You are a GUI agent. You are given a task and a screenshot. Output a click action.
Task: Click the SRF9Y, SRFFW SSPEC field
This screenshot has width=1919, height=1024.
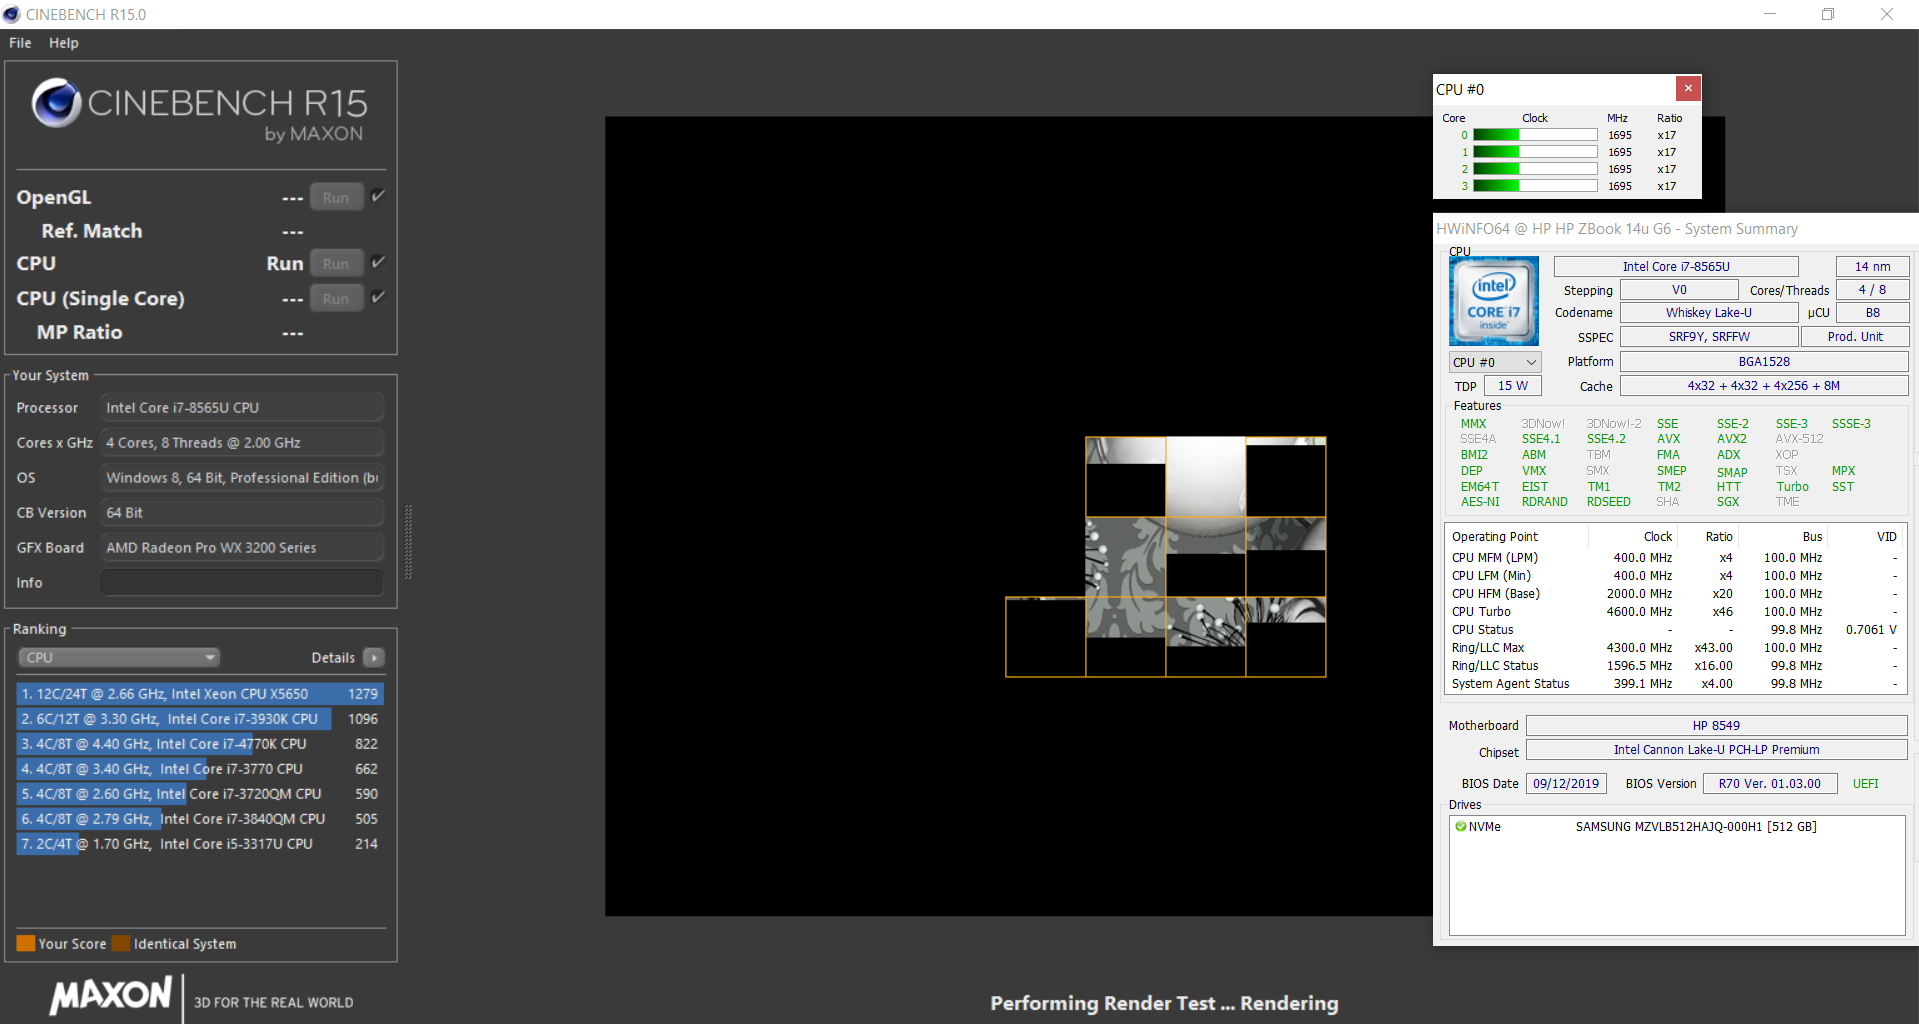[x=1708, y=337]
